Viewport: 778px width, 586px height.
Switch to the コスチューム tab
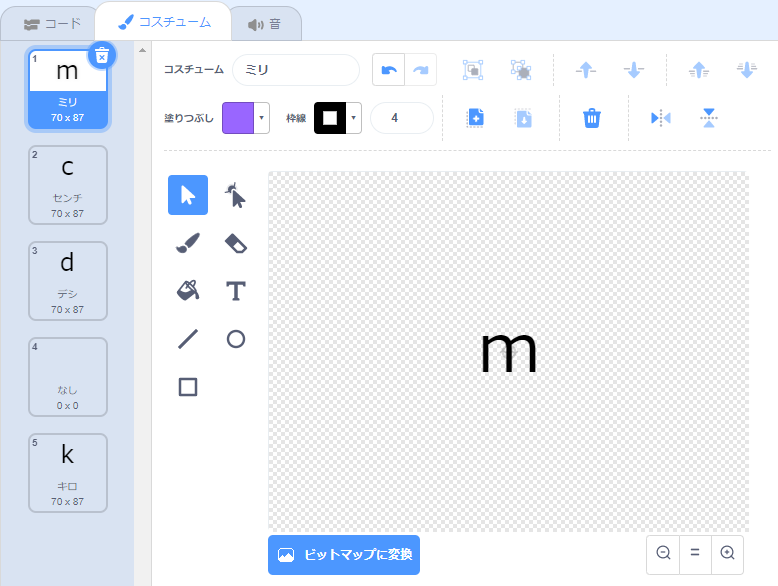pos(164,22)
